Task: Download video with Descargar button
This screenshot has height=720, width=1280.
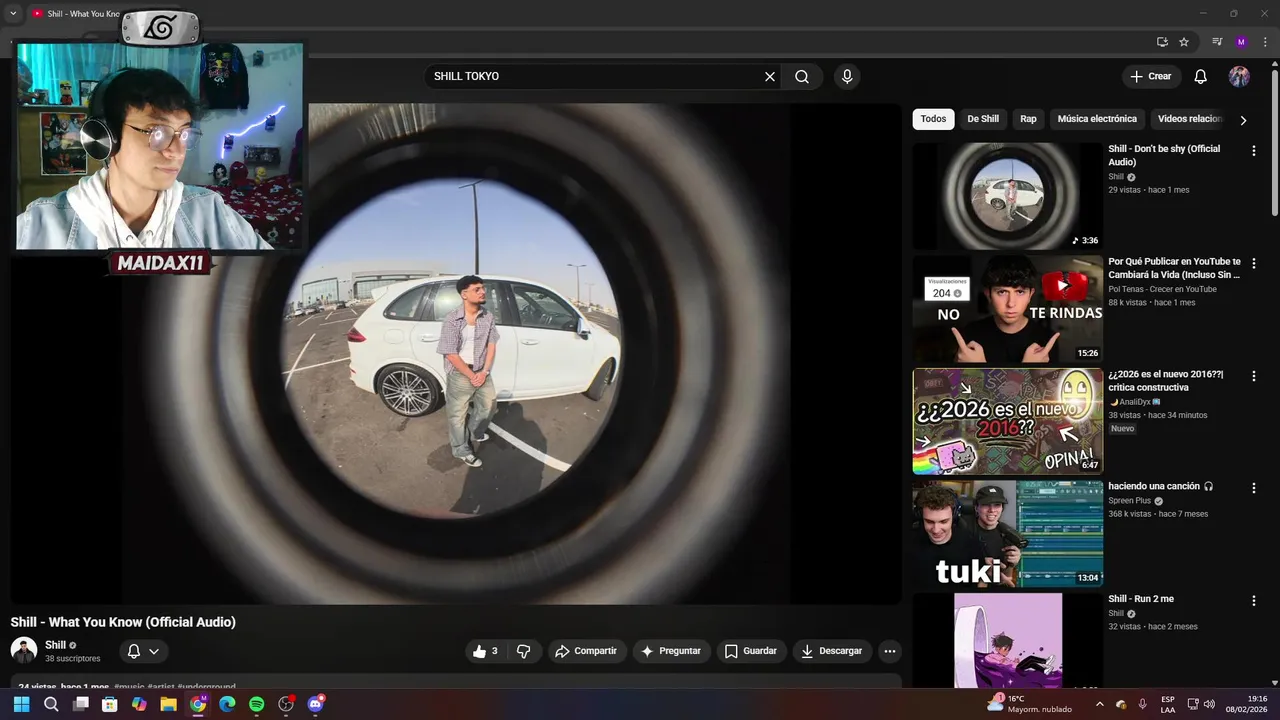Action: [x=832, y=651]
